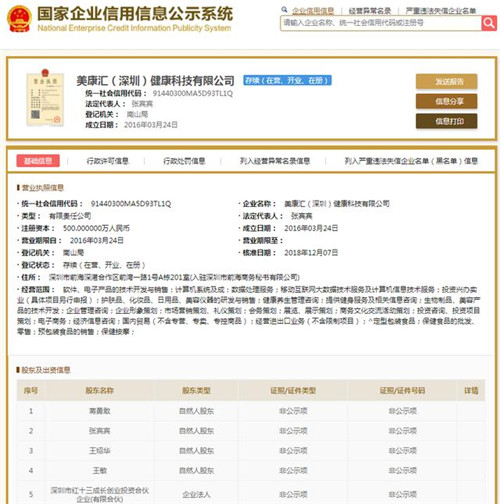Viewport: 500px width, 504px height.
Task: Click the shareholder name in row 1
Action: pos(99,411)
